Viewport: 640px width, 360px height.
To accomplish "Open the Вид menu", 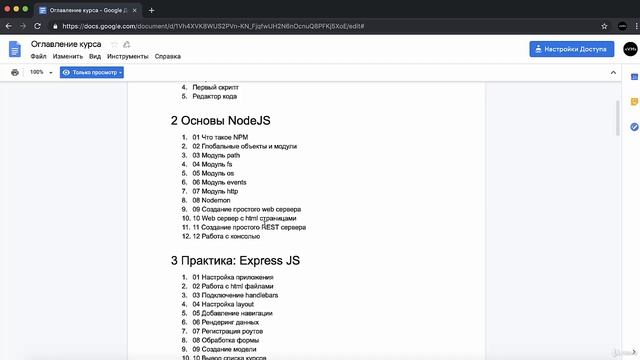I will 95,56.
